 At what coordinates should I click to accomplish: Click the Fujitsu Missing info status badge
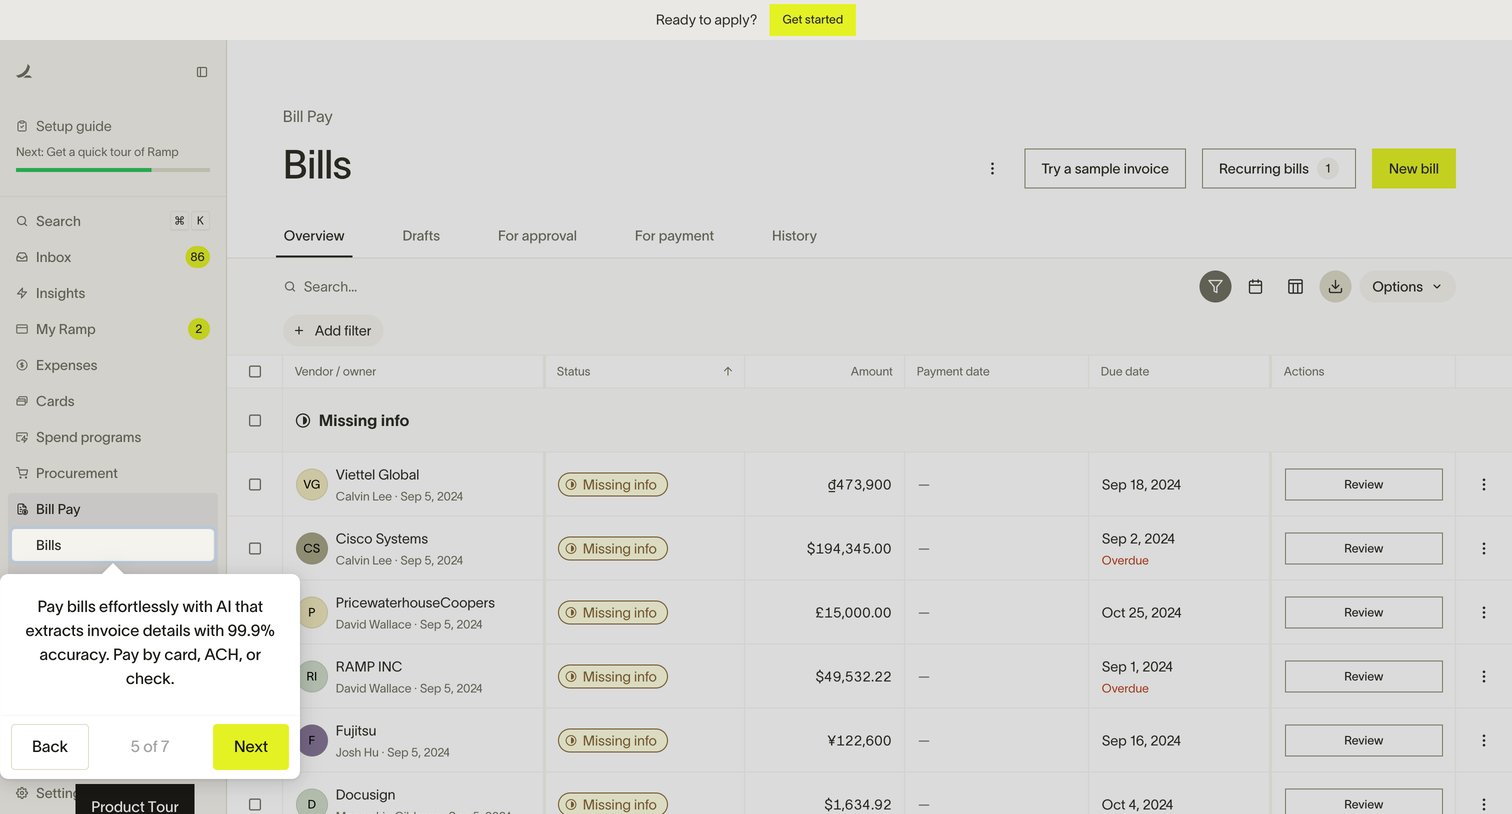pos(612,741)
